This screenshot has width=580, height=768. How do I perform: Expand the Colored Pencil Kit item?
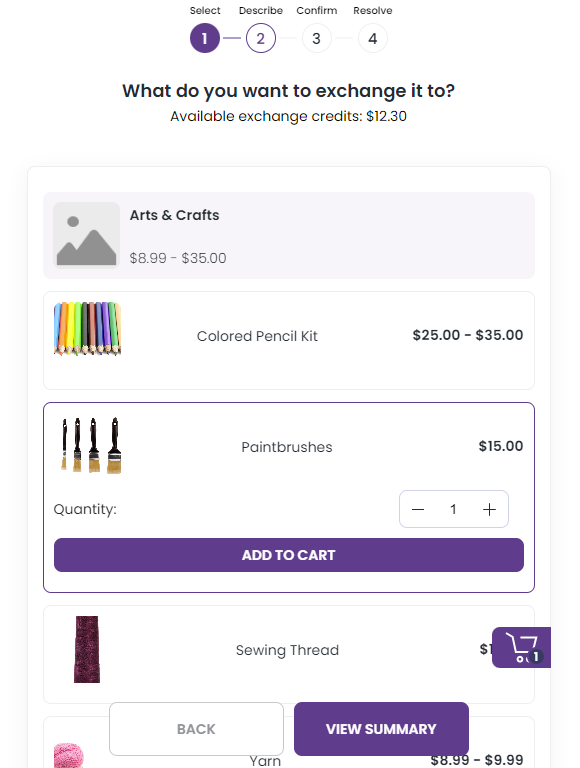(289, 340)
